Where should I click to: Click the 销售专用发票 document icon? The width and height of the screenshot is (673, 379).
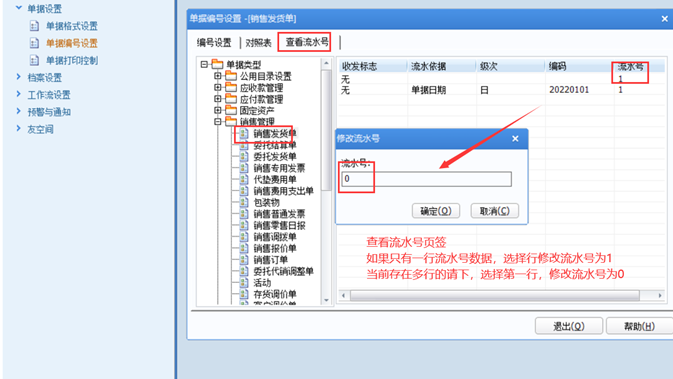coord(244,168)
